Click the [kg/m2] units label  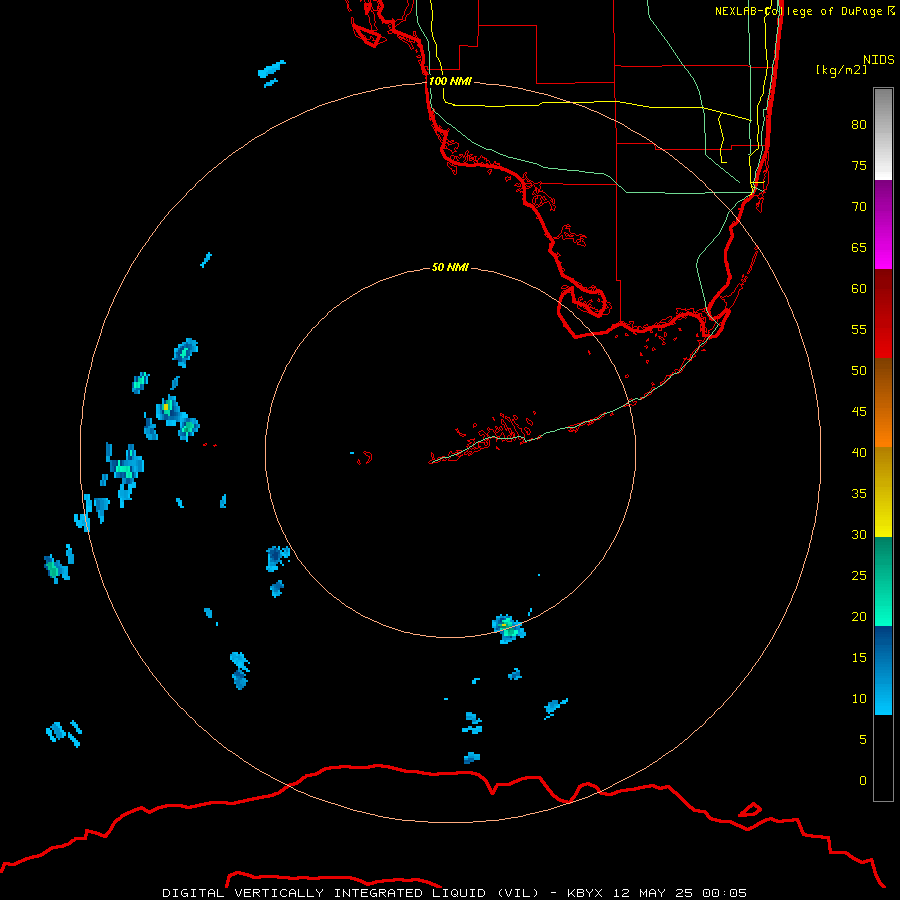(x=841, y=70)
